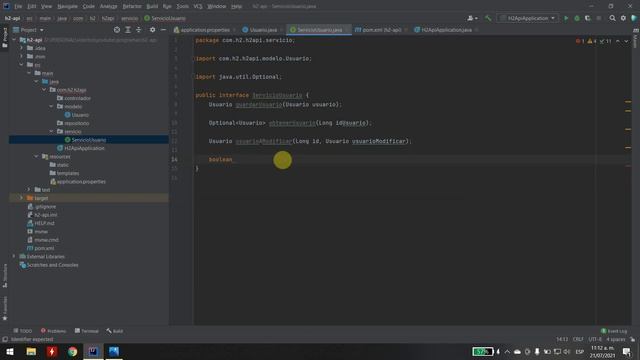This screenshot has width=640, height=360.
Task: Click Run with Coverage icon
Action: [x=588, y=18]
